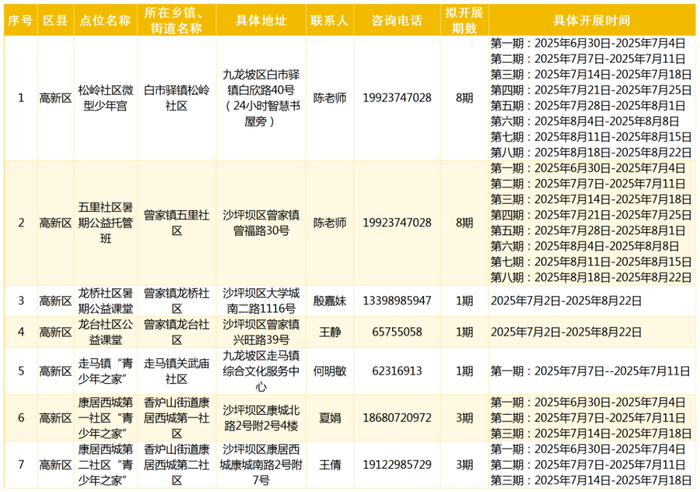Click the 2025年7月2日-2025年8月22日 date in row 3

click(566, 301)
